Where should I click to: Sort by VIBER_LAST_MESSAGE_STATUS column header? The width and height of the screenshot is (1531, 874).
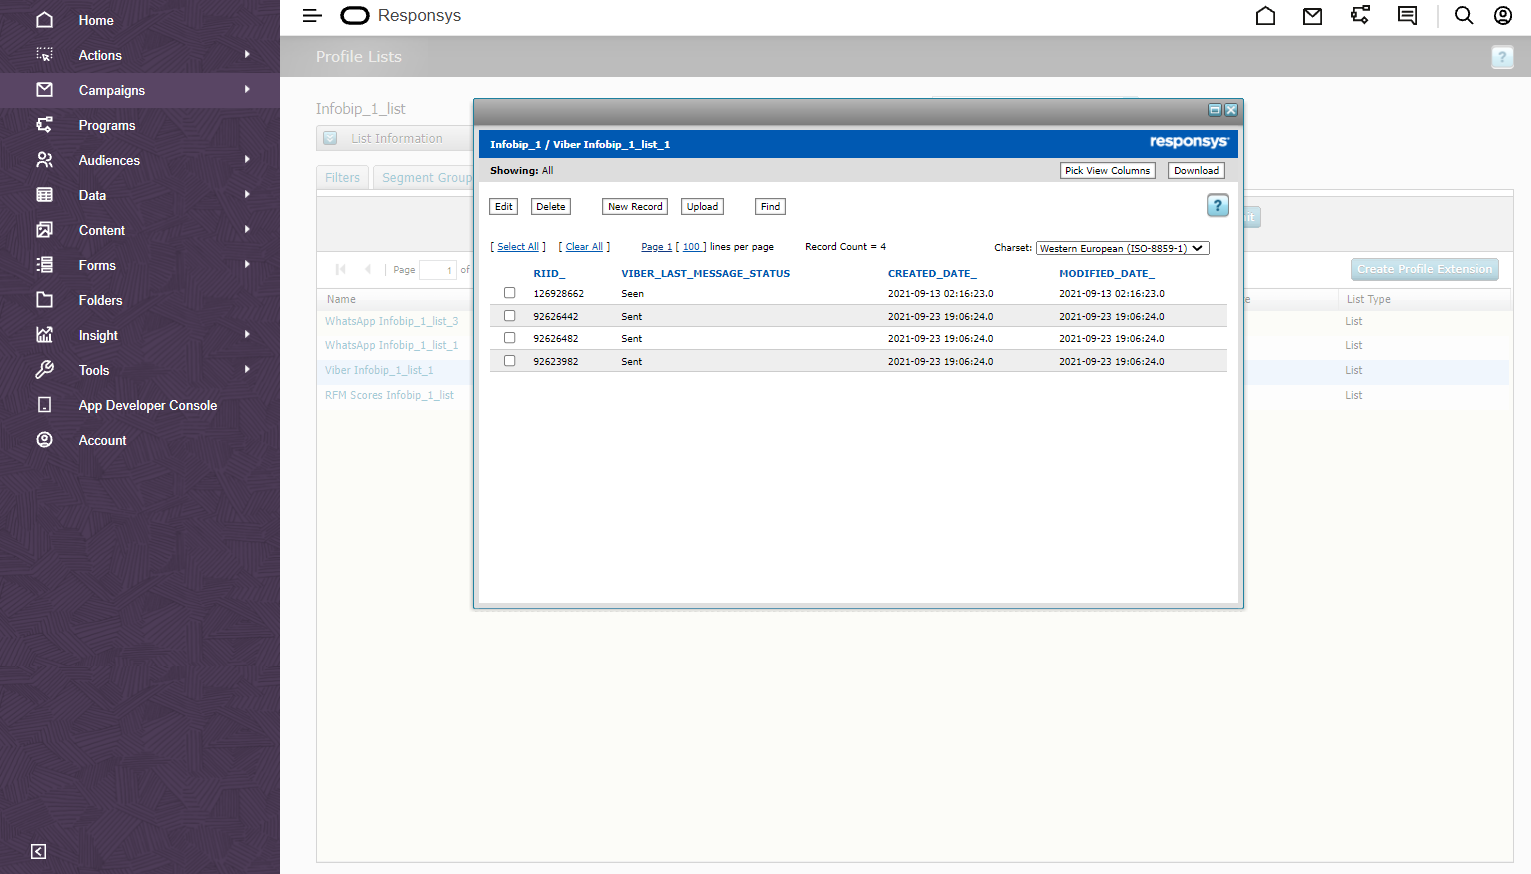click(705, 273)
